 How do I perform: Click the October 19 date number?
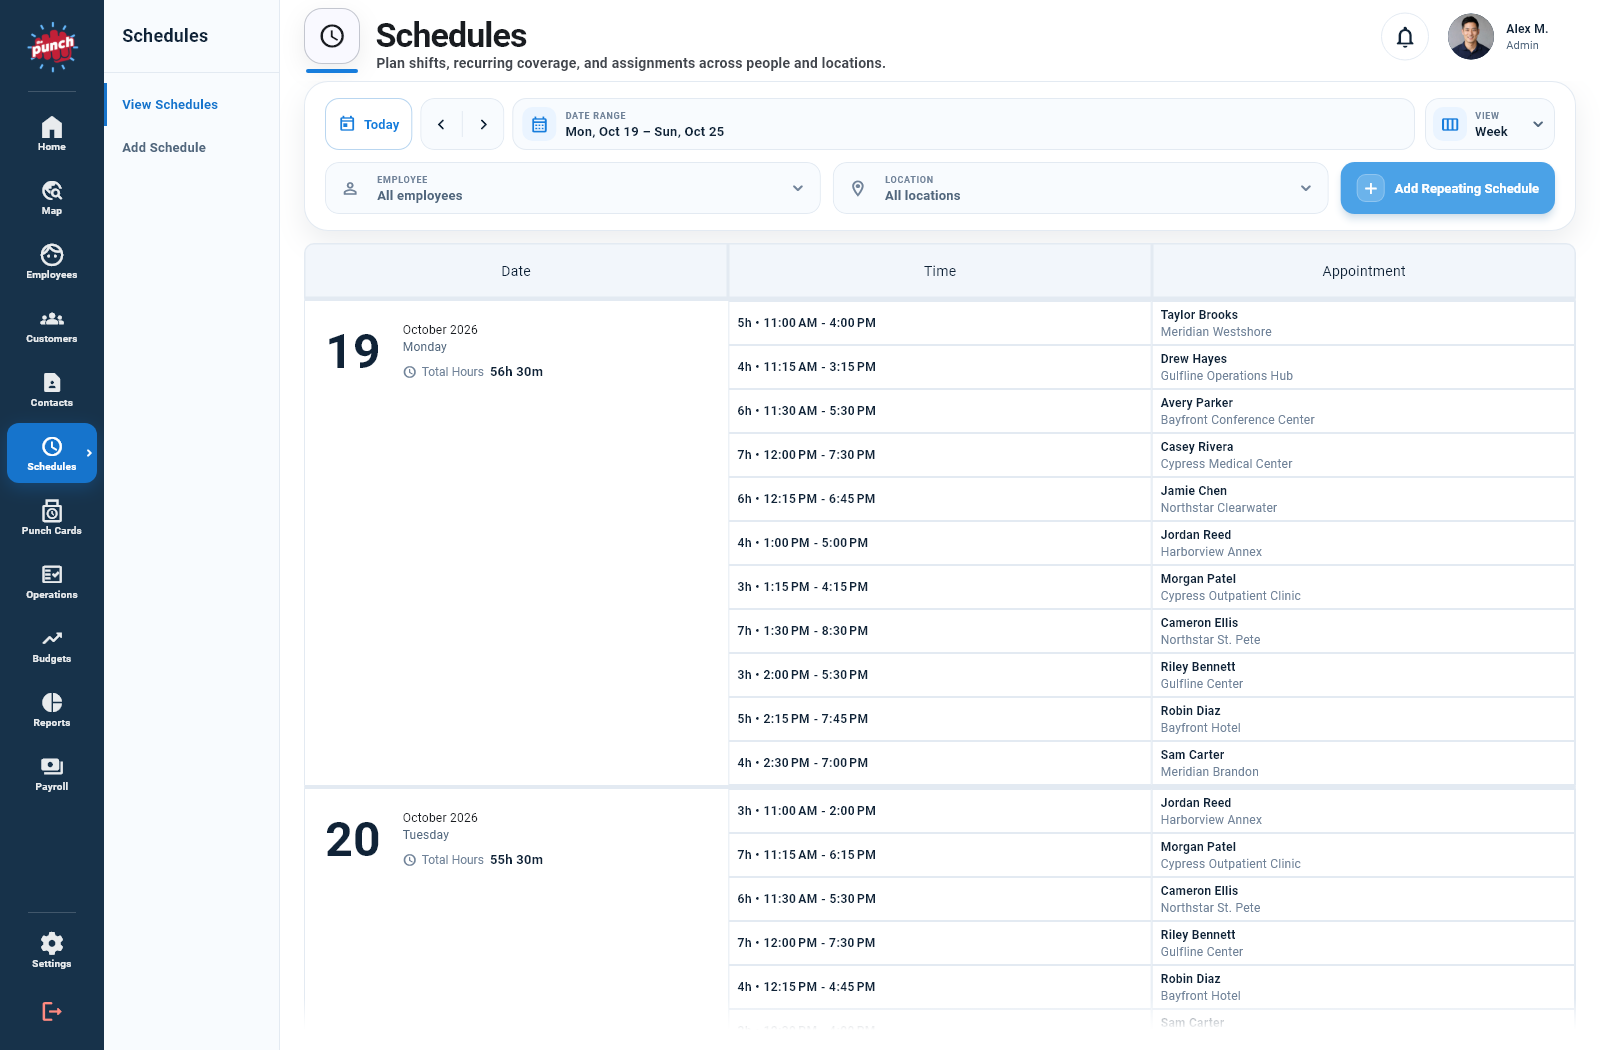pos(353,351)
